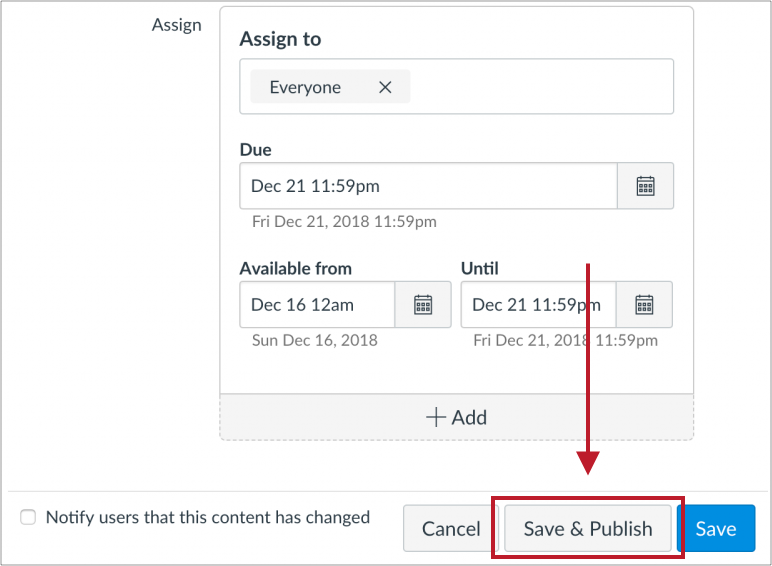The image size is (772, 566).
Task: Toggle Notify users content changed checkbox
Action: (x=28, y=517)
